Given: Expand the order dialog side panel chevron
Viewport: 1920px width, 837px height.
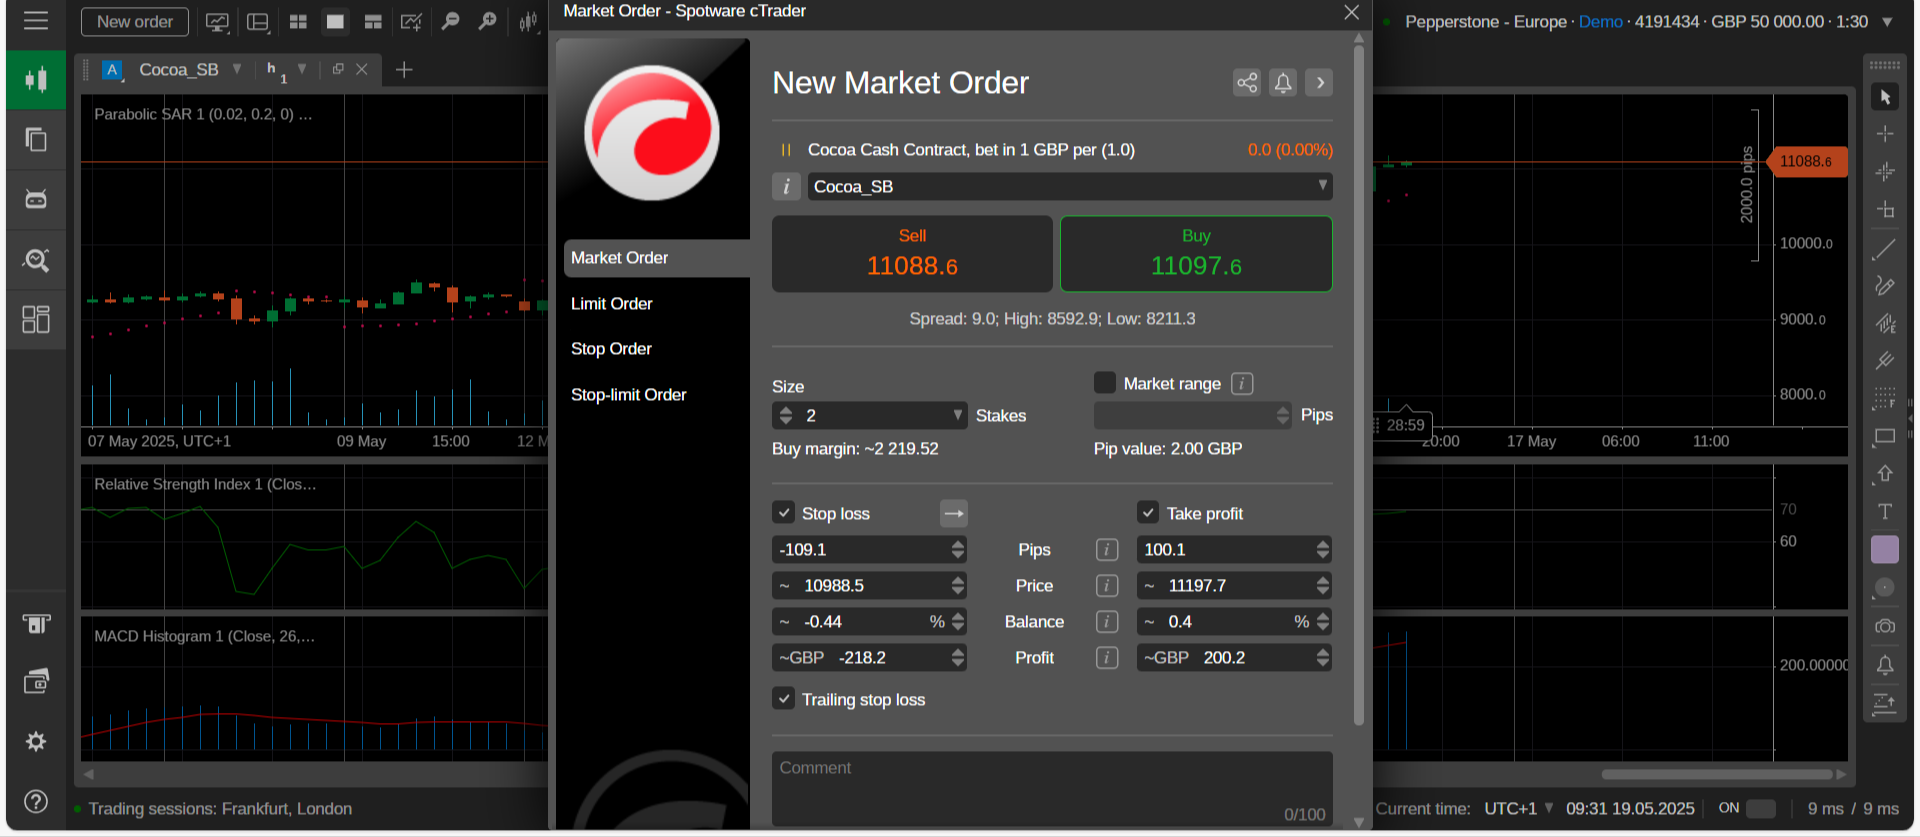Looking at the screenshot, I should click(x=1320, y=82).
